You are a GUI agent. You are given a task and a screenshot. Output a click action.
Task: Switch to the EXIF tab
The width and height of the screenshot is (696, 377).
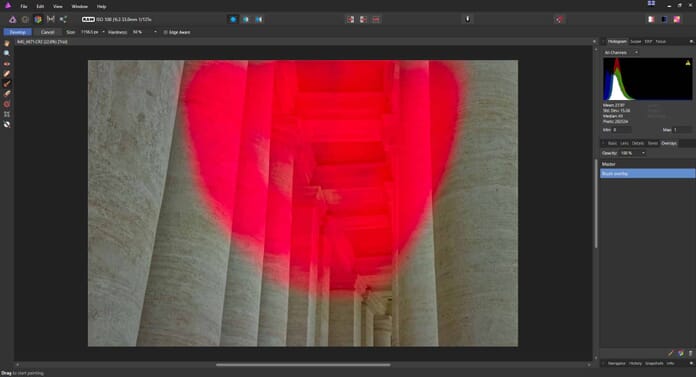pos(648,42)
